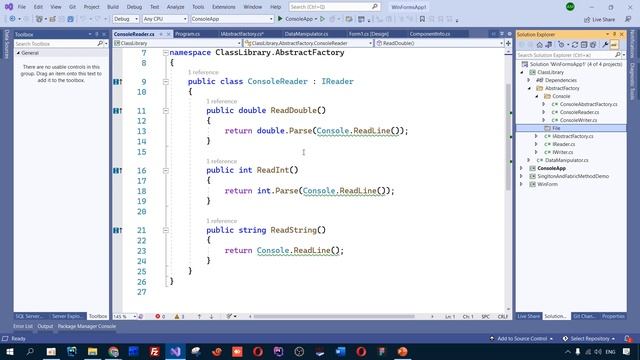The height and width of the screenshot is (360, 640).
Task: Click the Visual Studio taskbar icon
Action: (176, 351)
